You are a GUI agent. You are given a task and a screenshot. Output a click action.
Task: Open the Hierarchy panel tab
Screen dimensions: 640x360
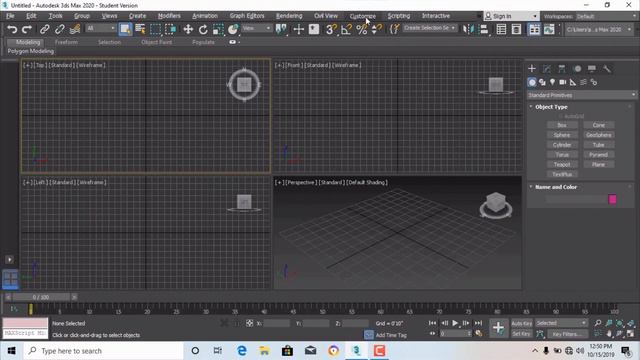(x=562, y=69)
